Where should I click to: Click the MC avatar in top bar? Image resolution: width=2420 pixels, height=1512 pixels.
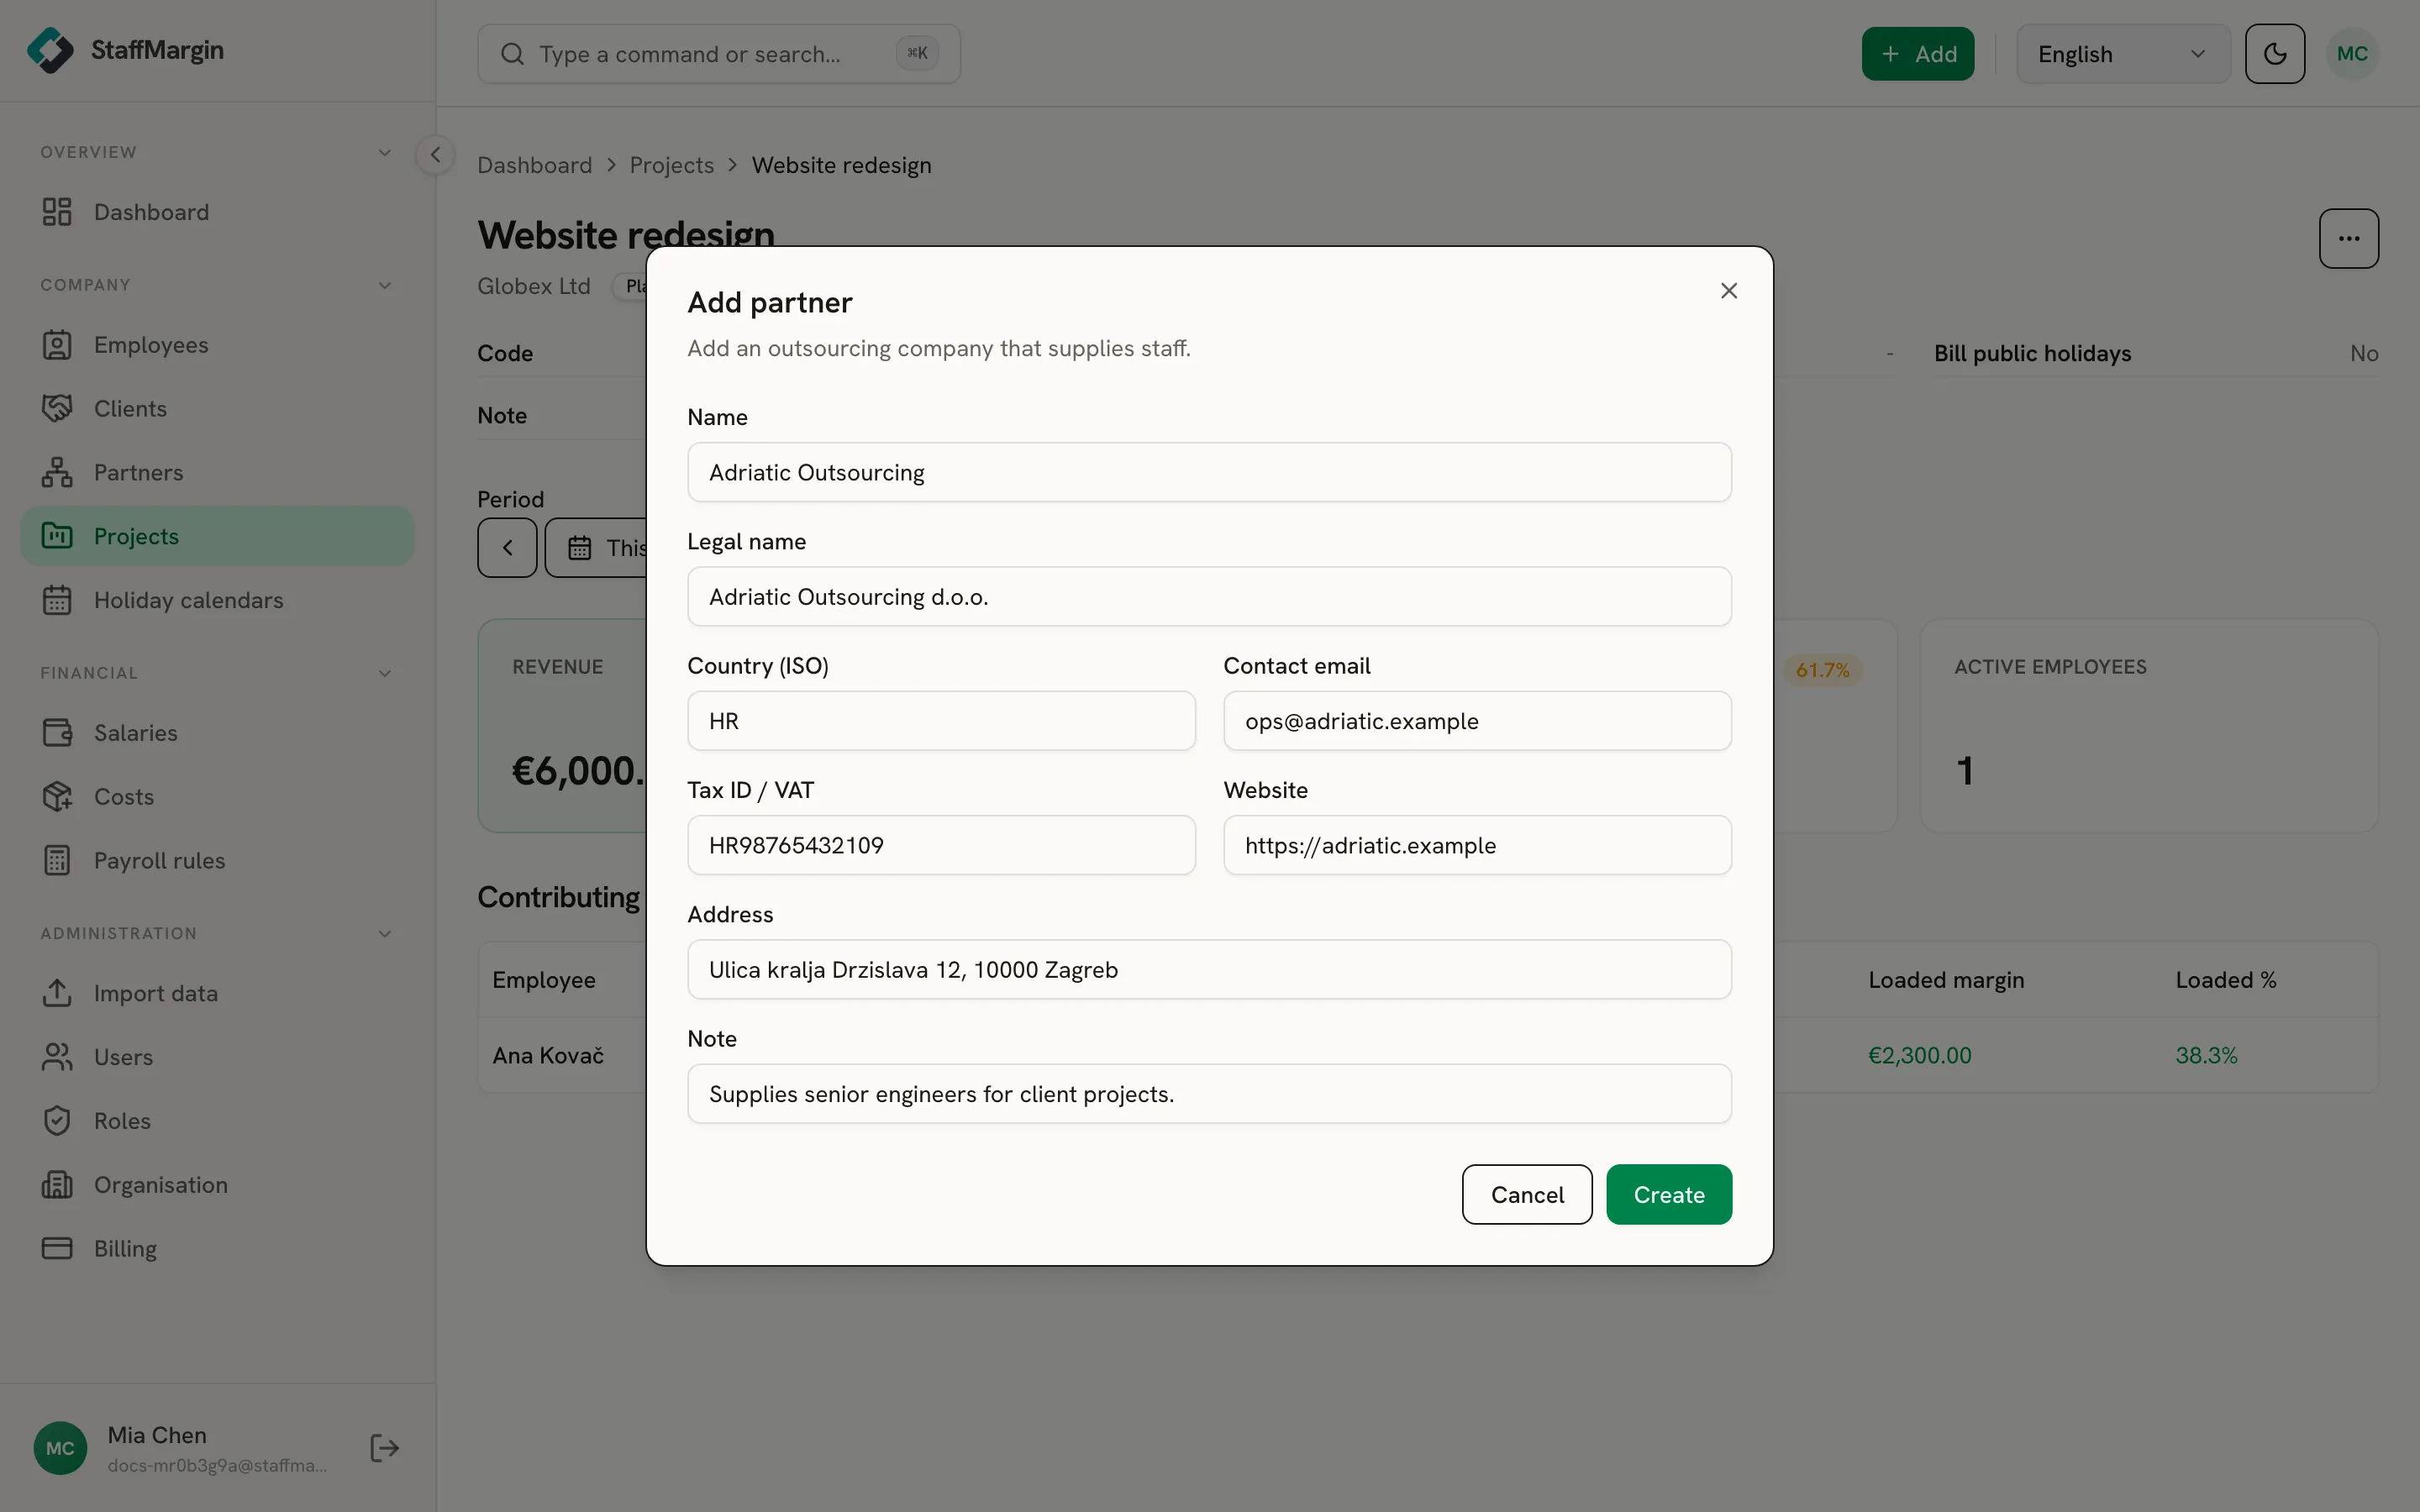tap(2352, 54)
